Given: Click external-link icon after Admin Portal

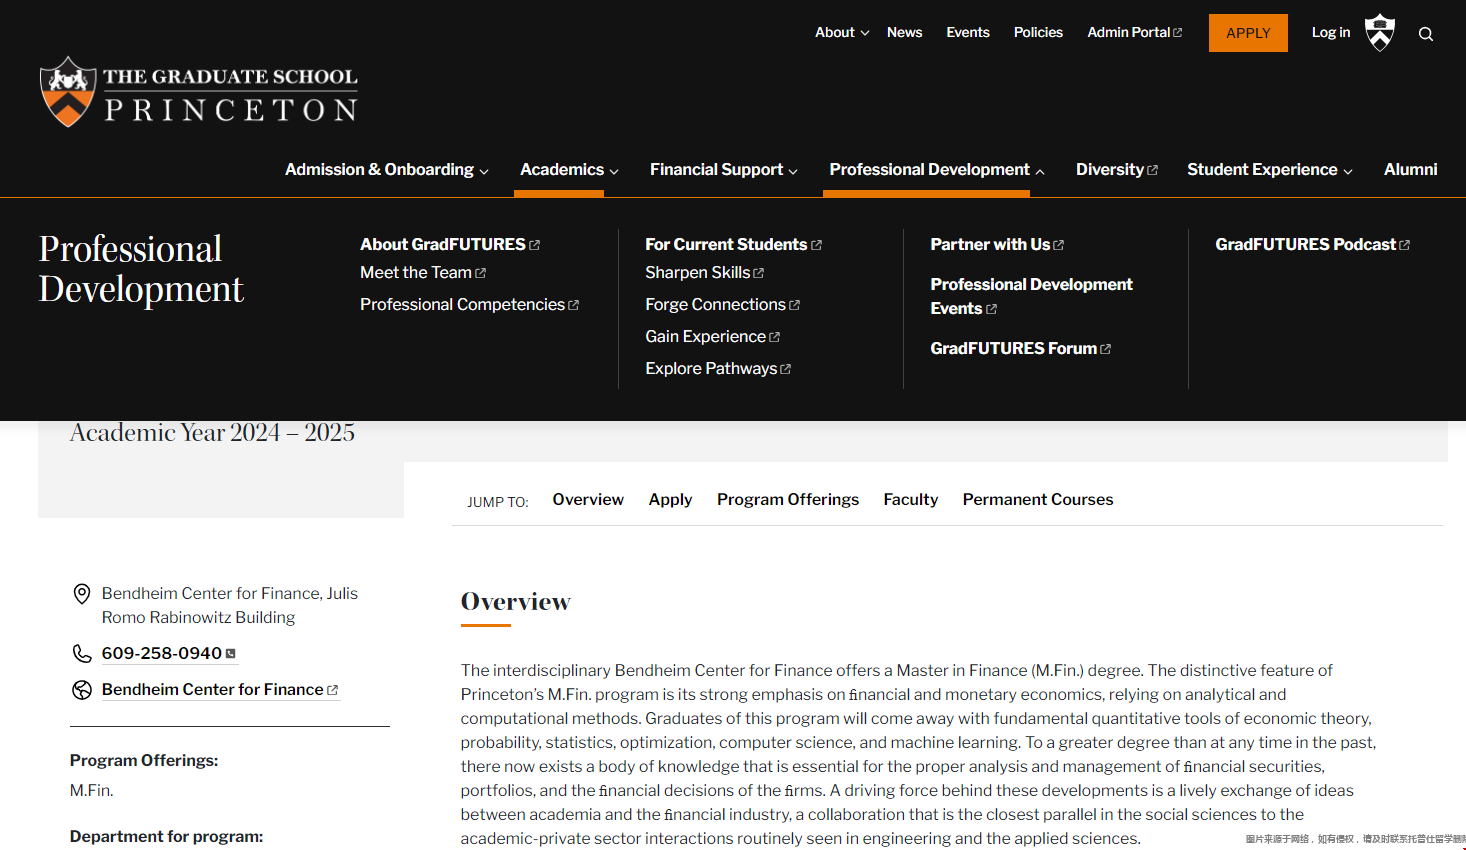Looking at the screenshot, I should click(x=1178, y=33).
